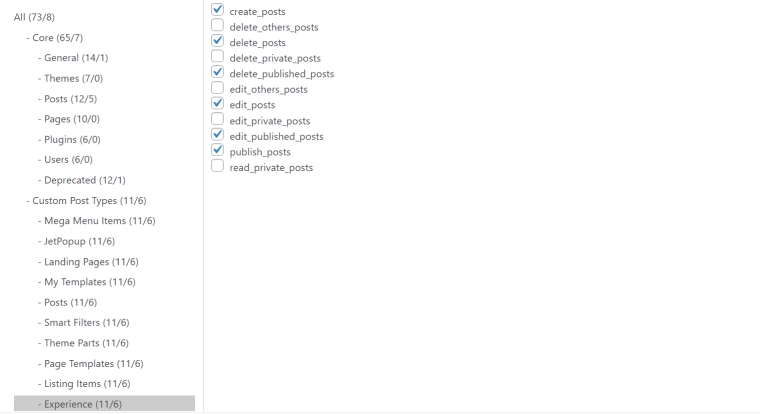Select Custom Post Types (11/6) group
The image size is (760, 414).
(x=89, y=200)
